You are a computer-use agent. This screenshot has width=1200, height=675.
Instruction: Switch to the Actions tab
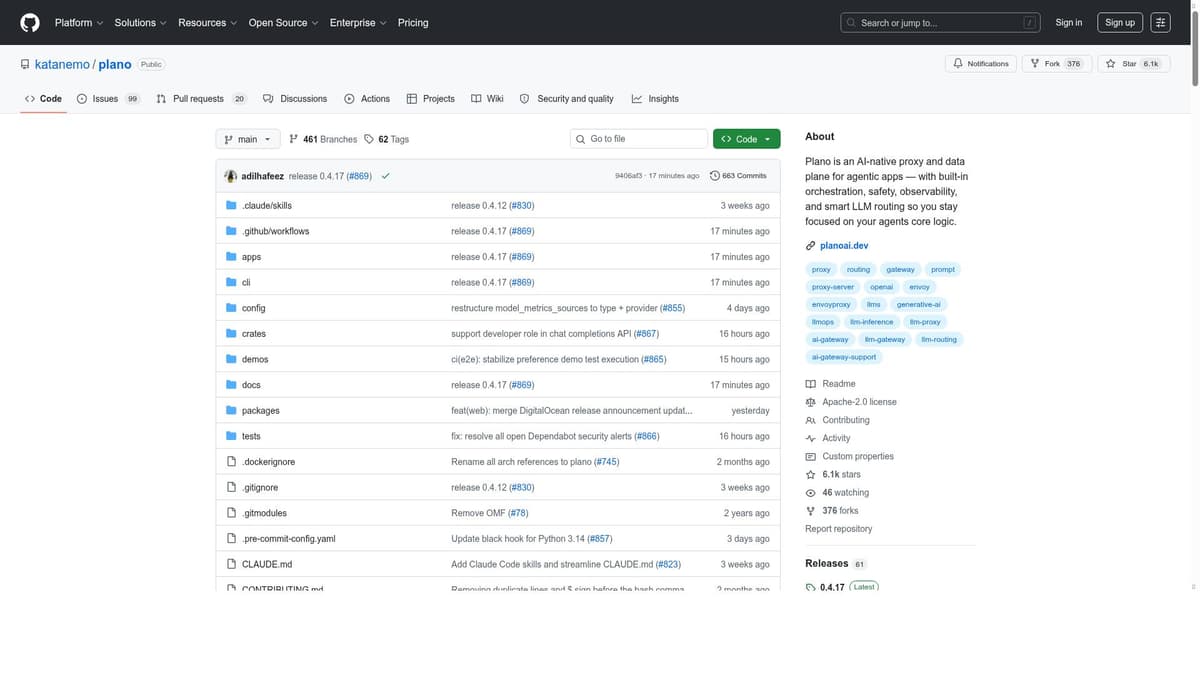tap(367, 99)
